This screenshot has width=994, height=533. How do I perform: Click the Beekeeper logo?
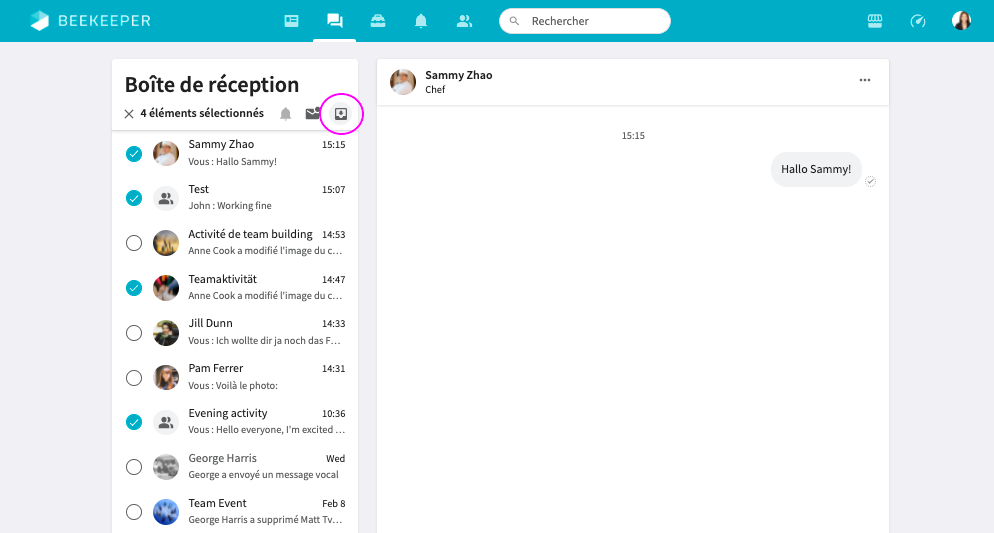point(90,21)
